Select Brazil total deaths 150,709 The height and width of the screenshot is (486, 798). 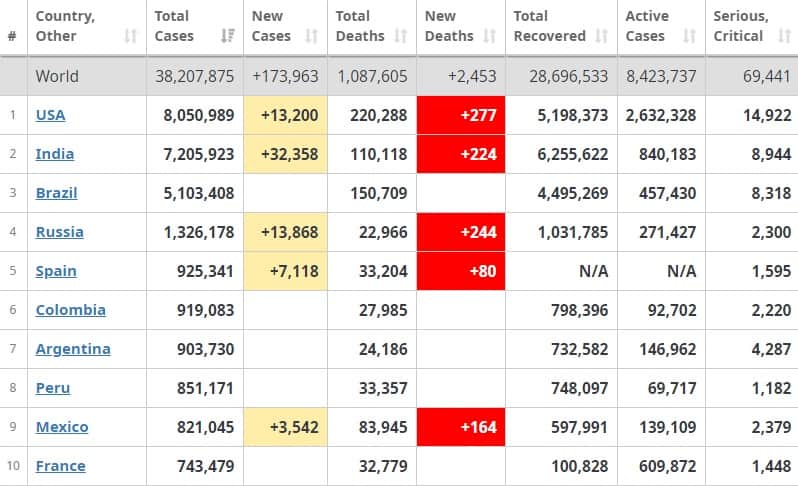379,193
